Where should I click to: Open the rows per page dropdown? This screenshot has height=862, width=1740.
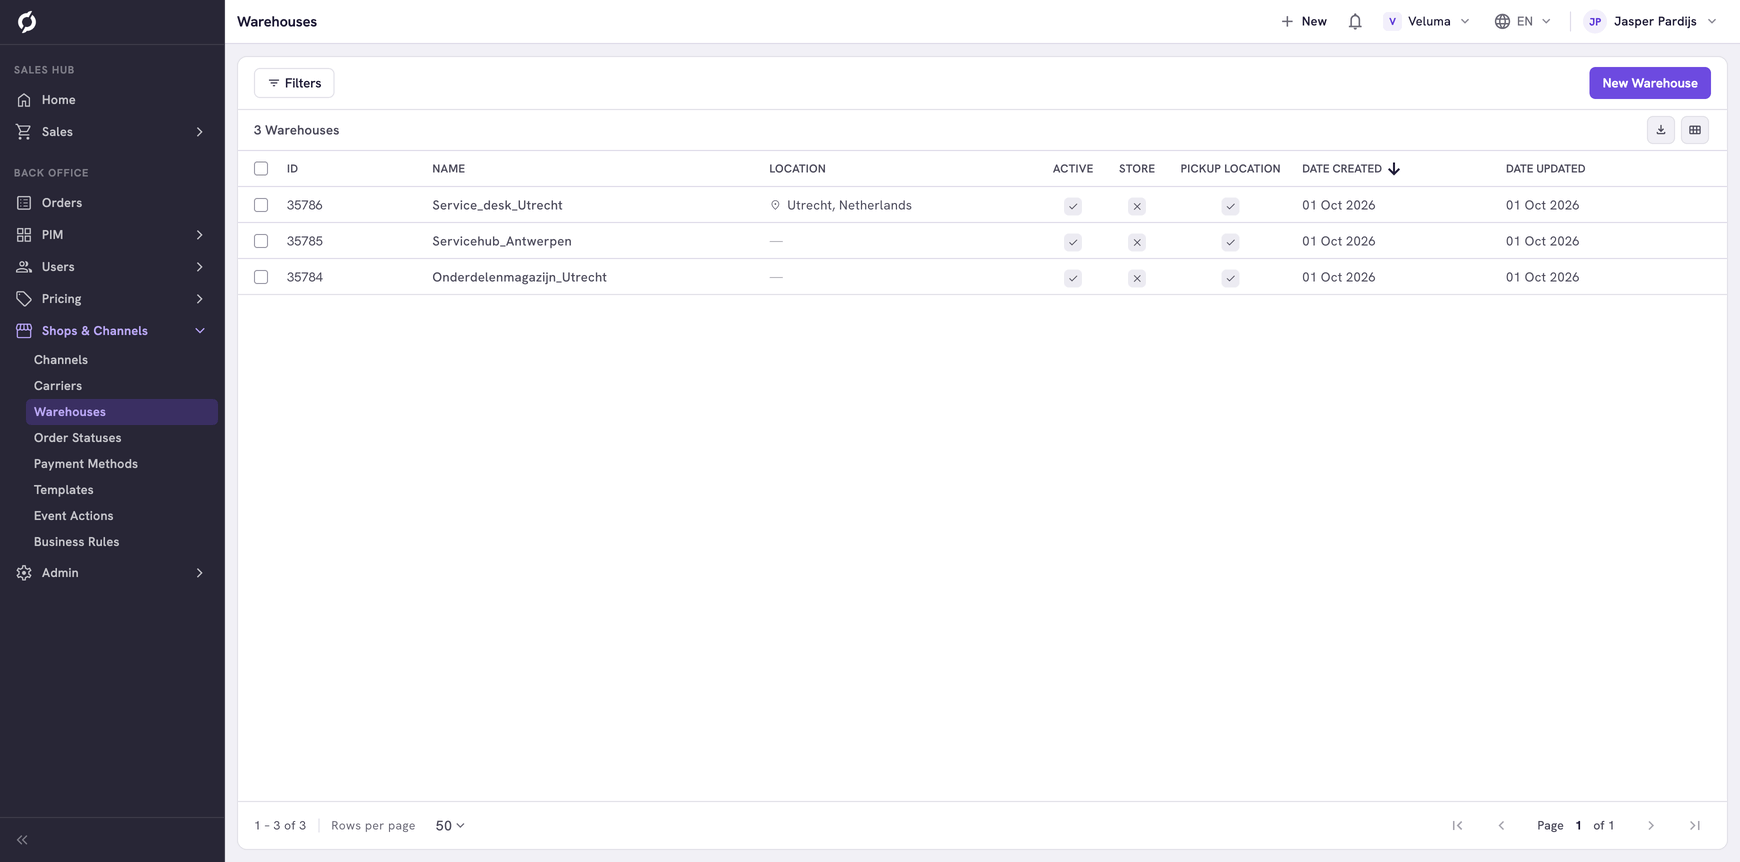coord(450,826)
